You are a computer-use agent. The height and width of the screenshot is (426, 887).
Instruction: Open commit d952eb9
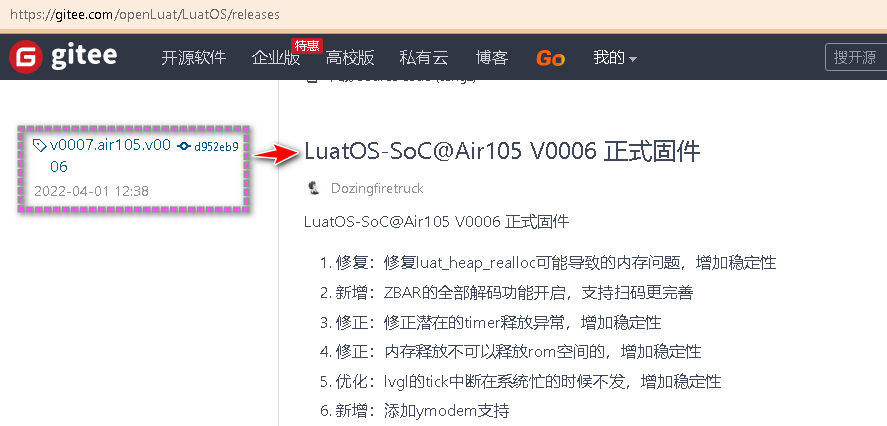216,147
